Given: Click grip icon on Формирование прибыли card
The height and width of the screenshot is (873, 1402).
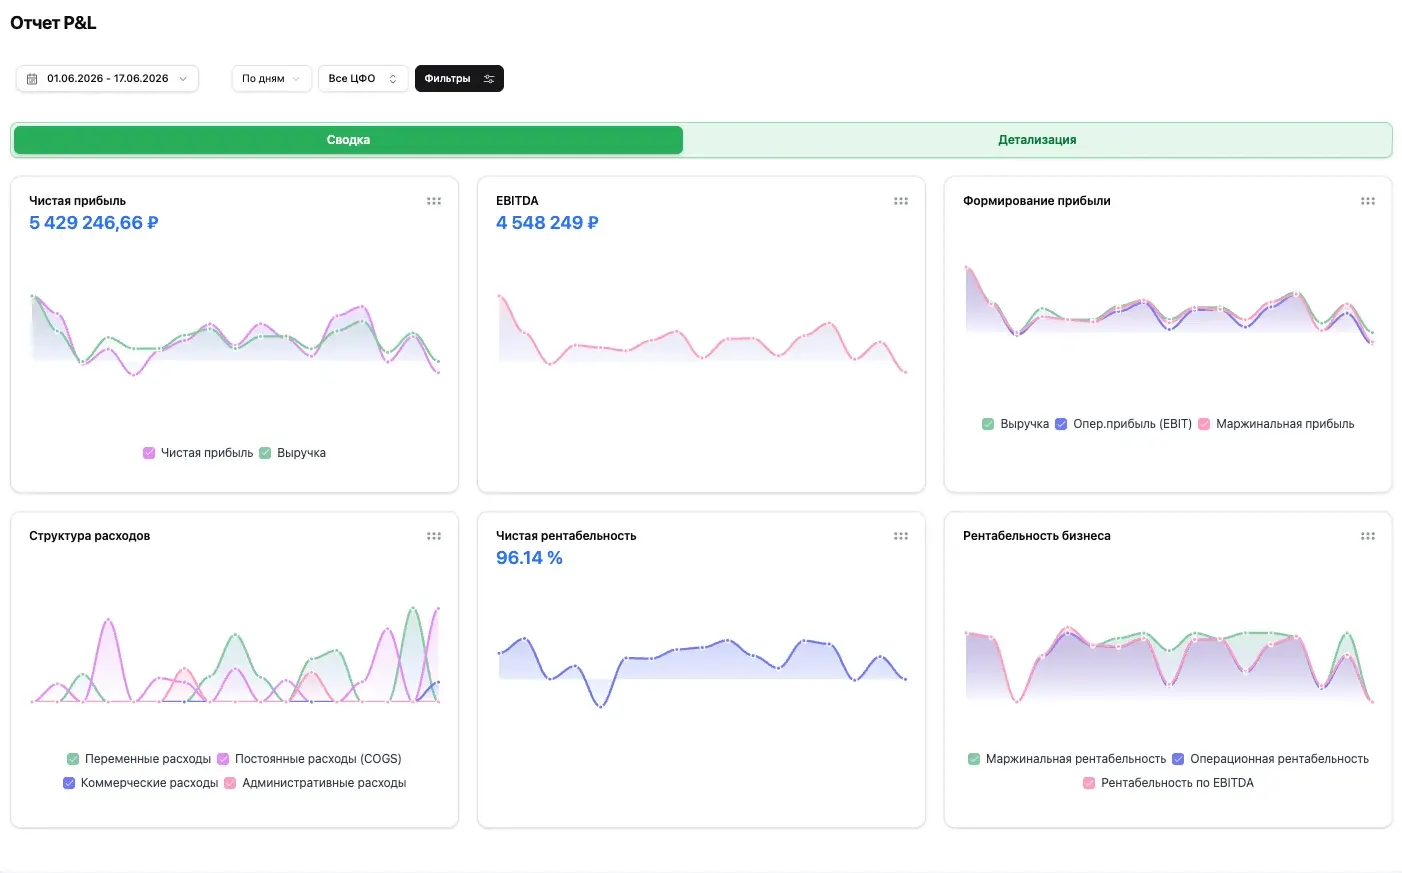Looking at the screenshot, I should pos(1368,201).
